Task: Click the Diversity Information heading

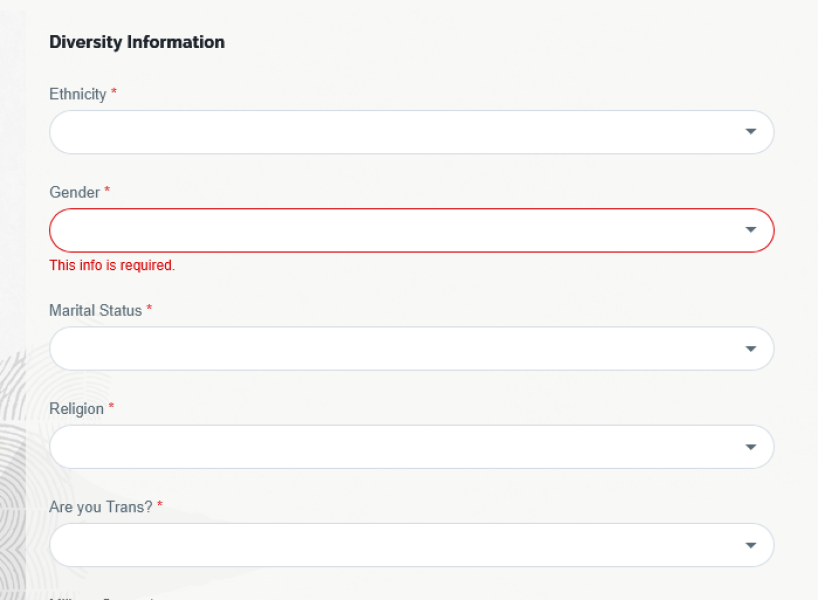Action: [137, 42]
